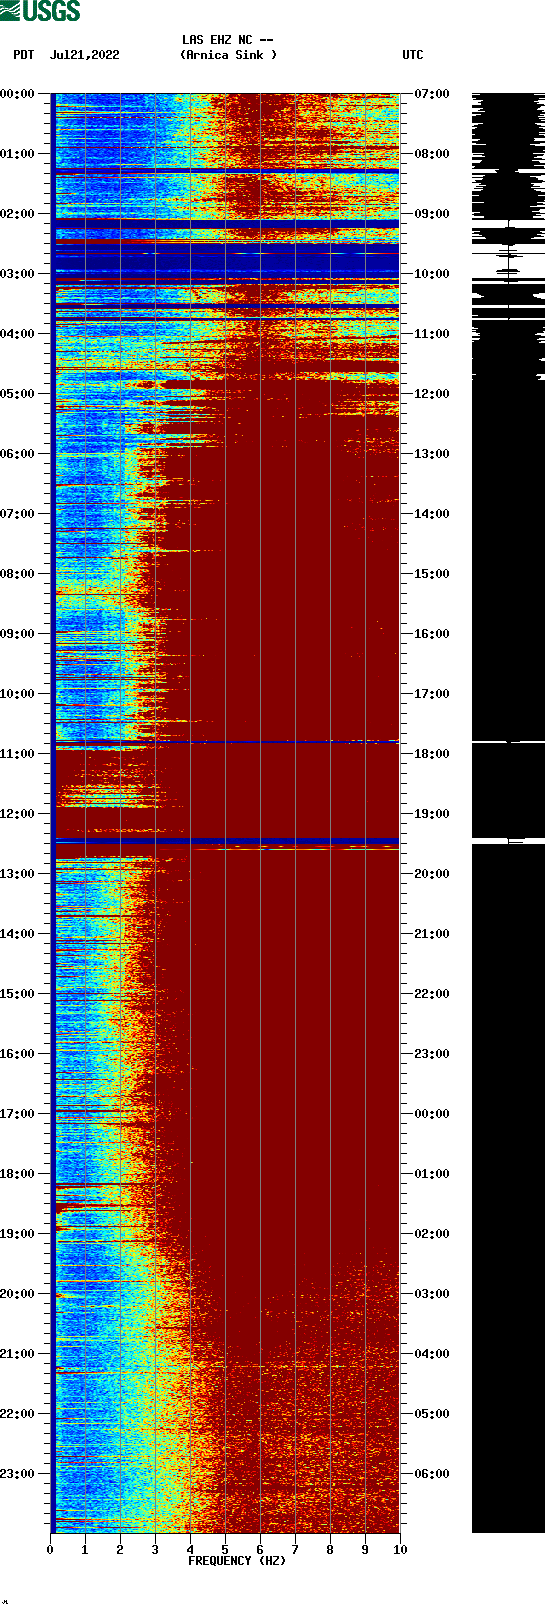Click the 23:00 PDT time label
This screenshot has height=1613, width=552.
18,1474
